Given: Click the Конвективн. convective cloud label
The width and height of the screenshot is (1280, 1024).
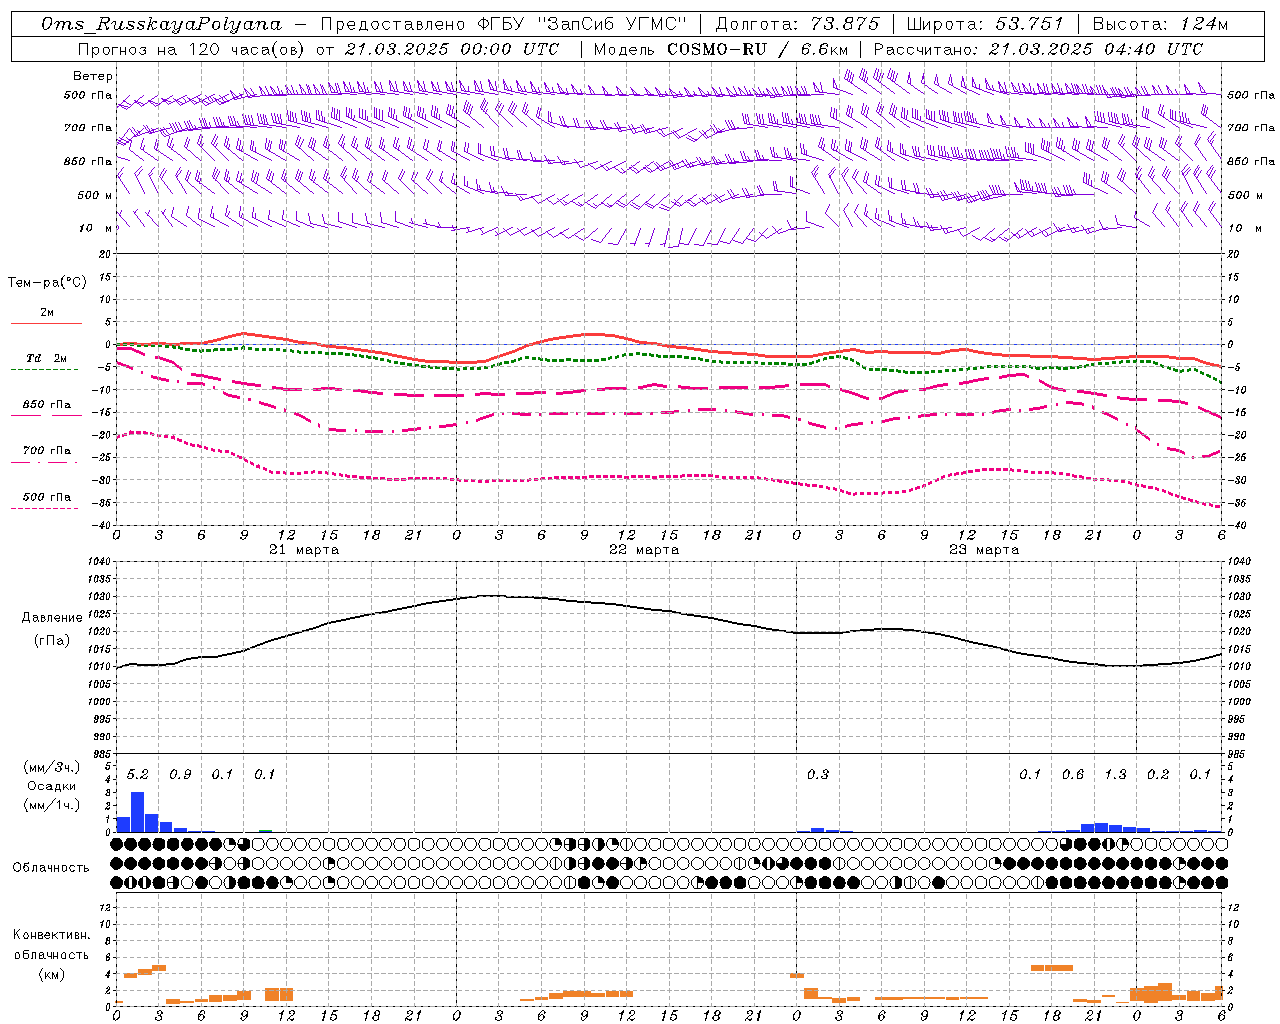Looking at the screenshot, I should (51, 935).
